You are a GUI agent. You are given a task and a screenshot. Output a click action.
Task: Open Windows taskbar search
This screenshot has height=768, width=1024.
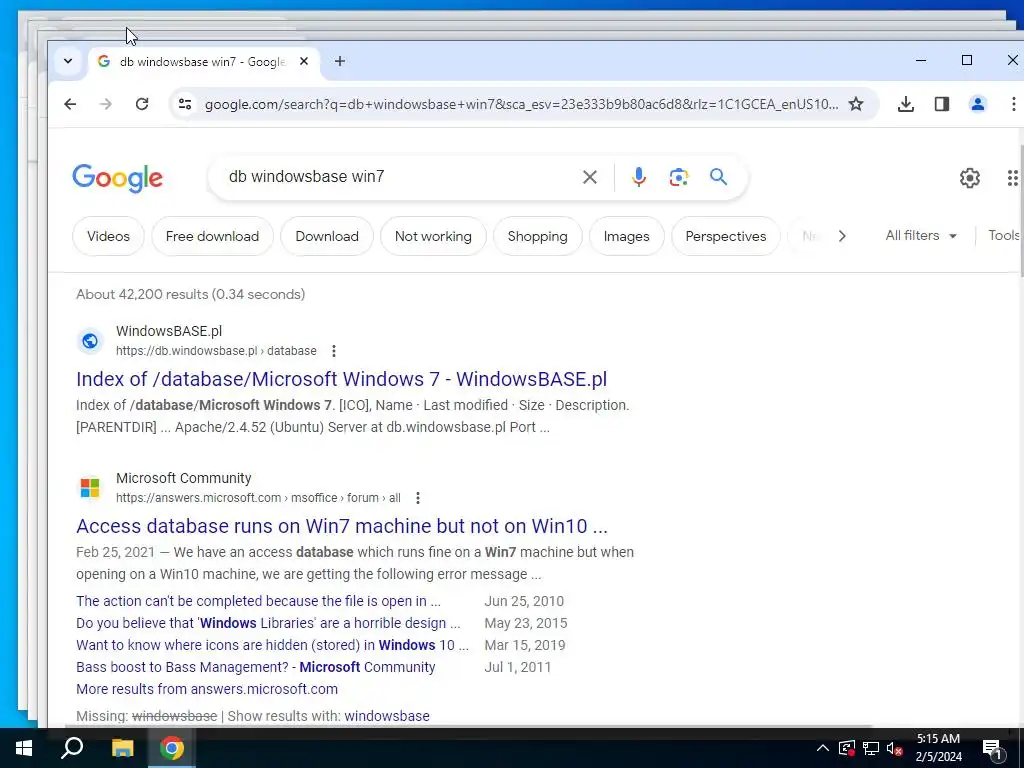72,748
